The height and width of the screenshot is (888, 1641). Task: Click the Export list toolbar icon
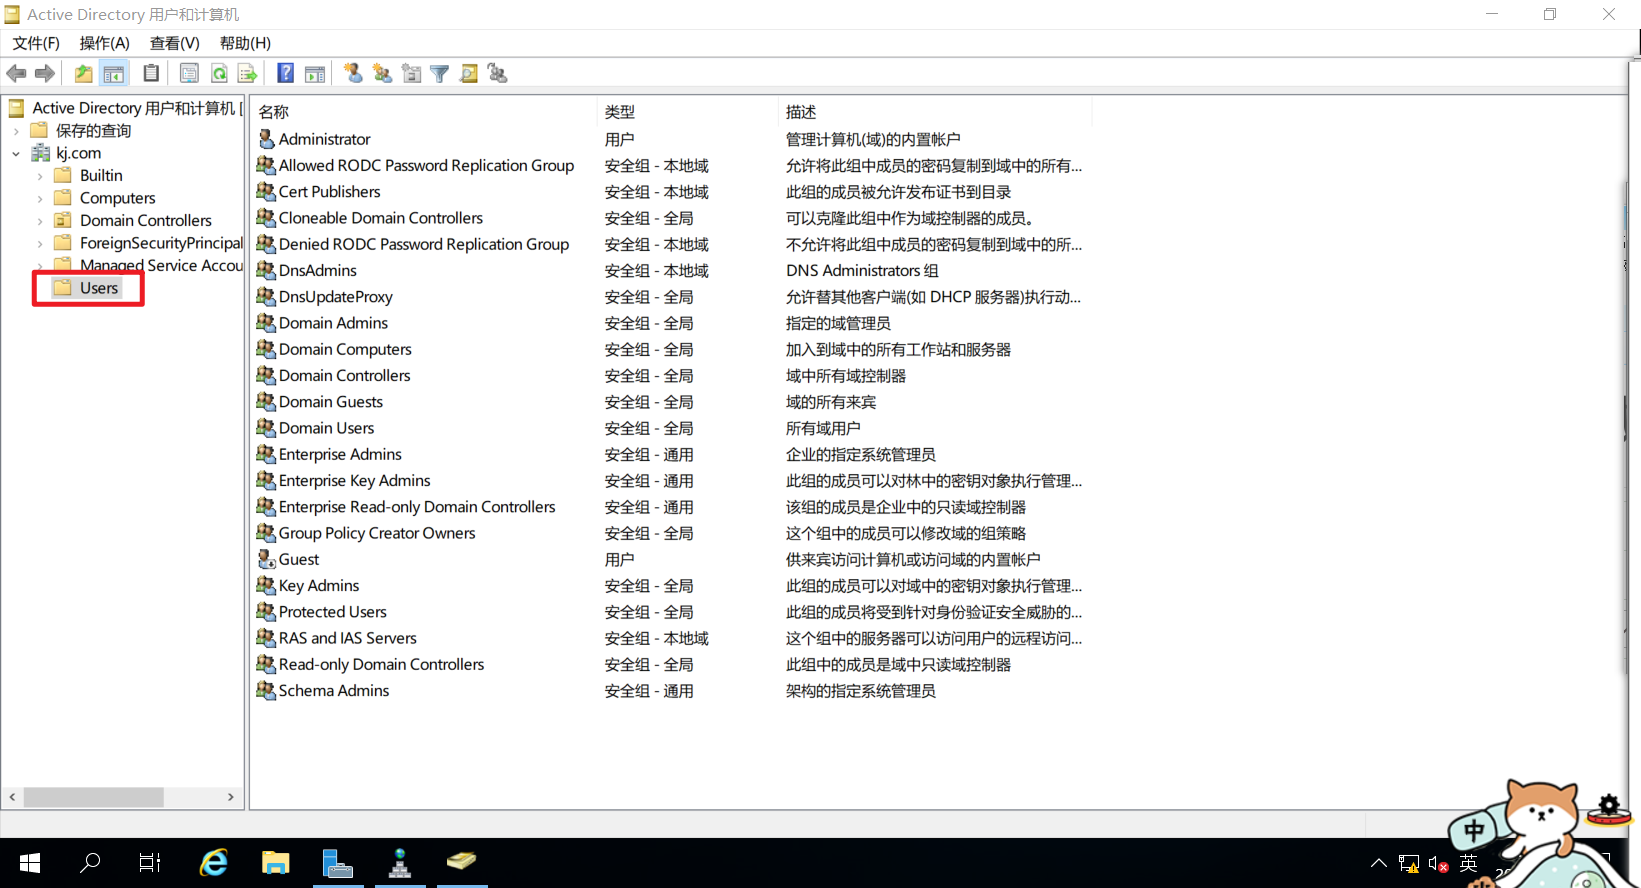point(248,73)
